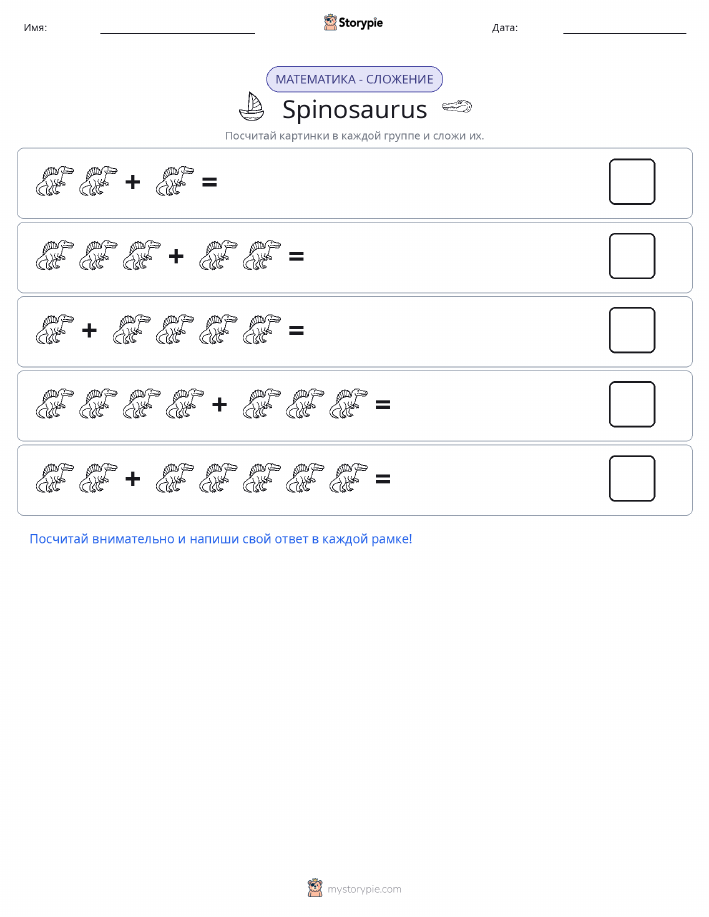Select the answer box in the fifth row
709x917 pixels.
click(632, 478)
